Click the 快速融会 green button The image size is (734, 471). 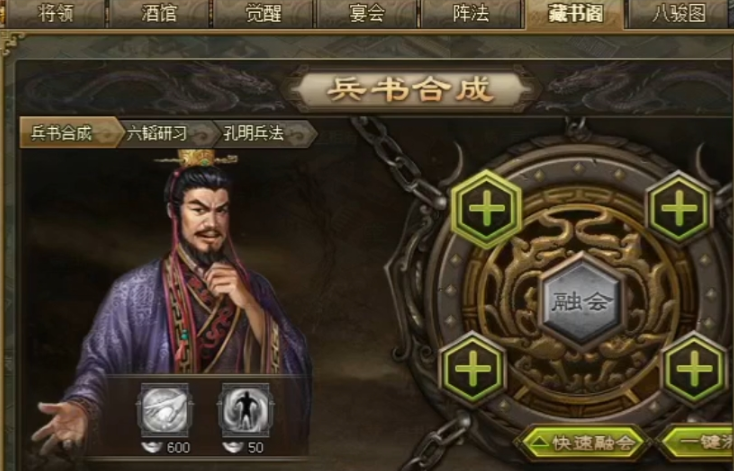point(584,442)
